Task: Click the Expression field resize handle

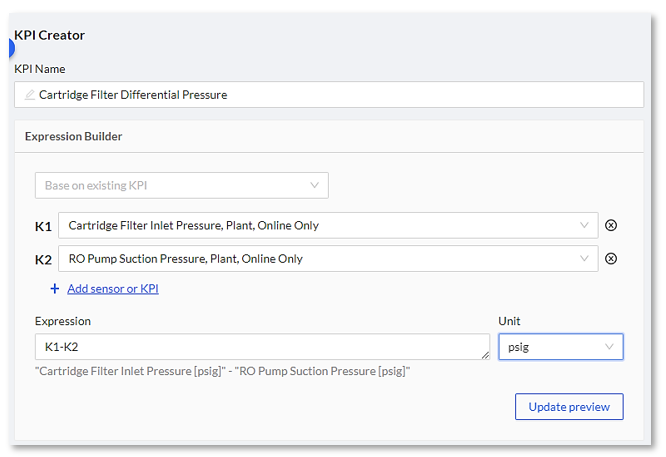Action: 485,355
